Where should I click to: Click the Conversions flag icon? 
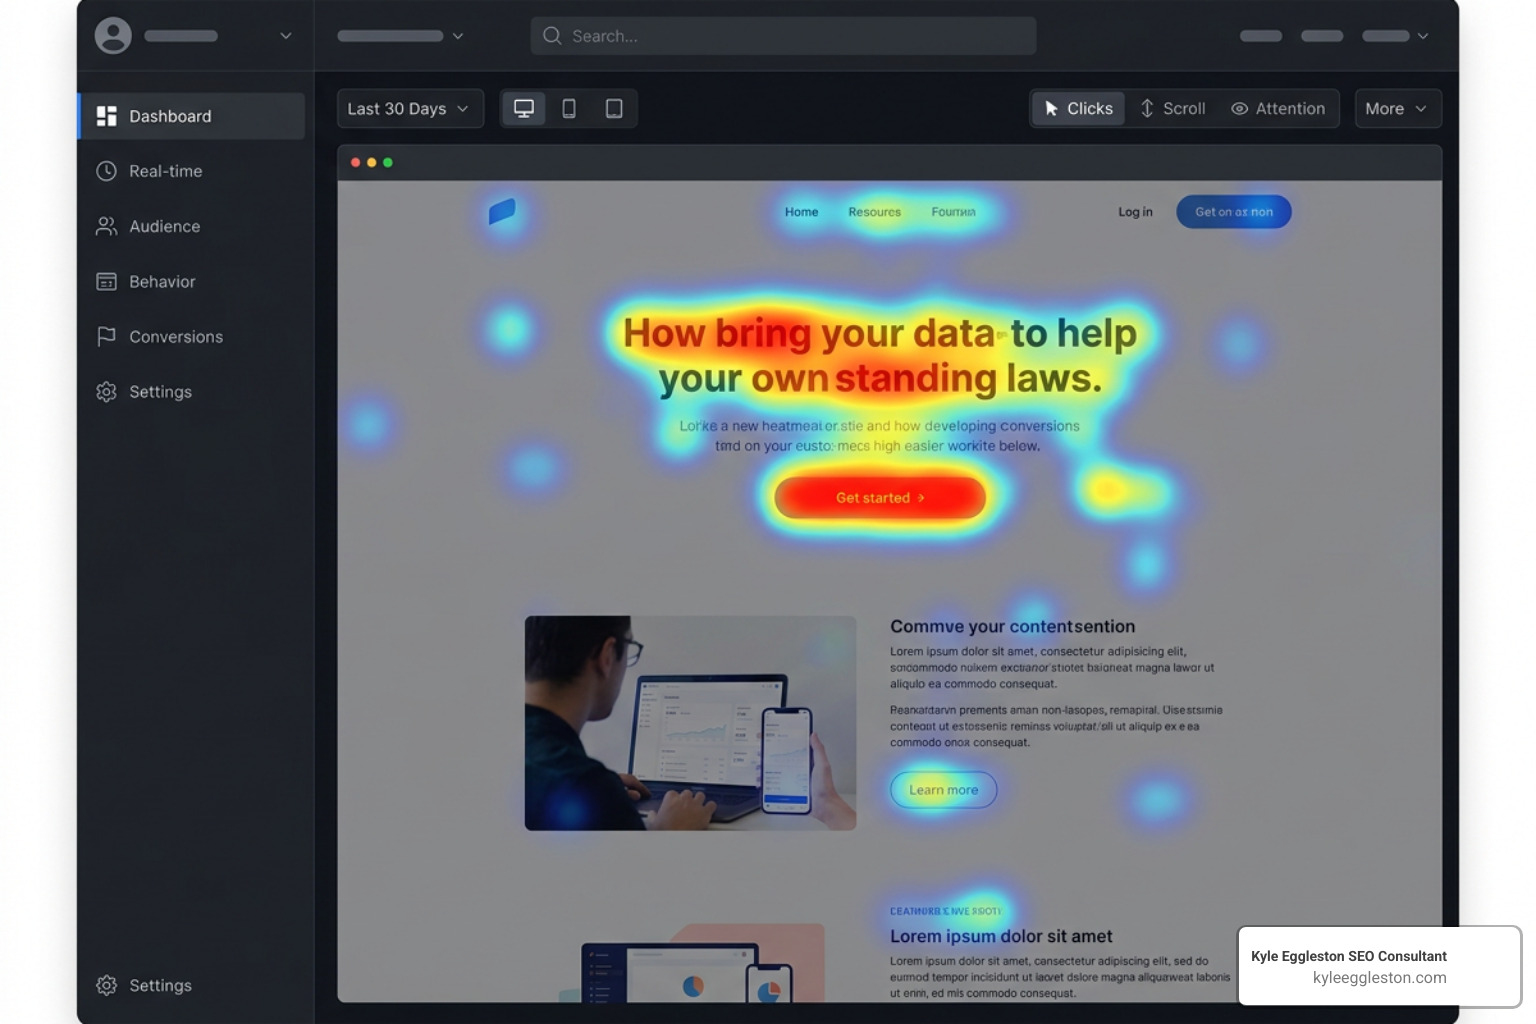pos(106,337)
